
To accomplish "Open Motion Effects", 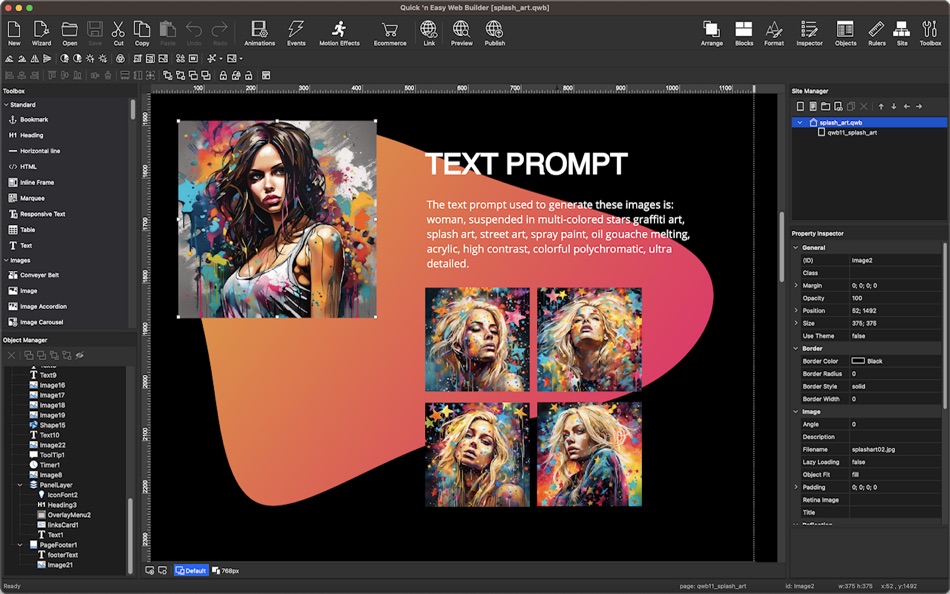I will click(339, 33).
